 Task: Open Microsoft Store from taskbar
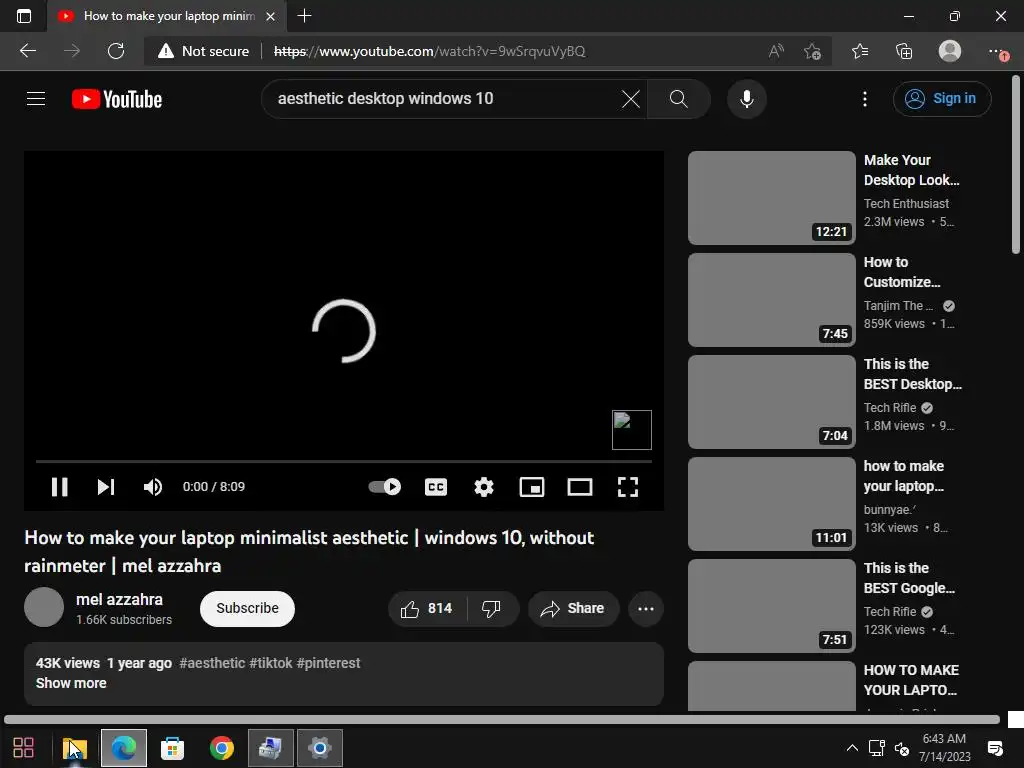coord(172,748)
